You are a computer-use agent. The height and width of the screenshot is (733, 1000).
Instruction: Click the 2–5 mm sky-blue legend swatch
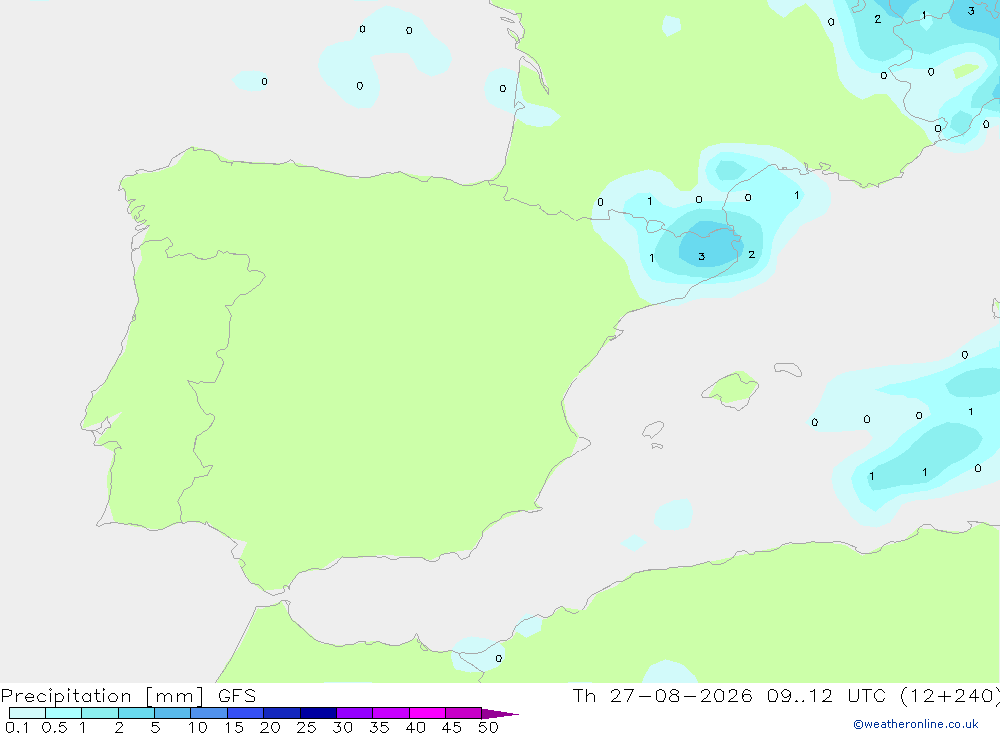[x=136, y=713]
